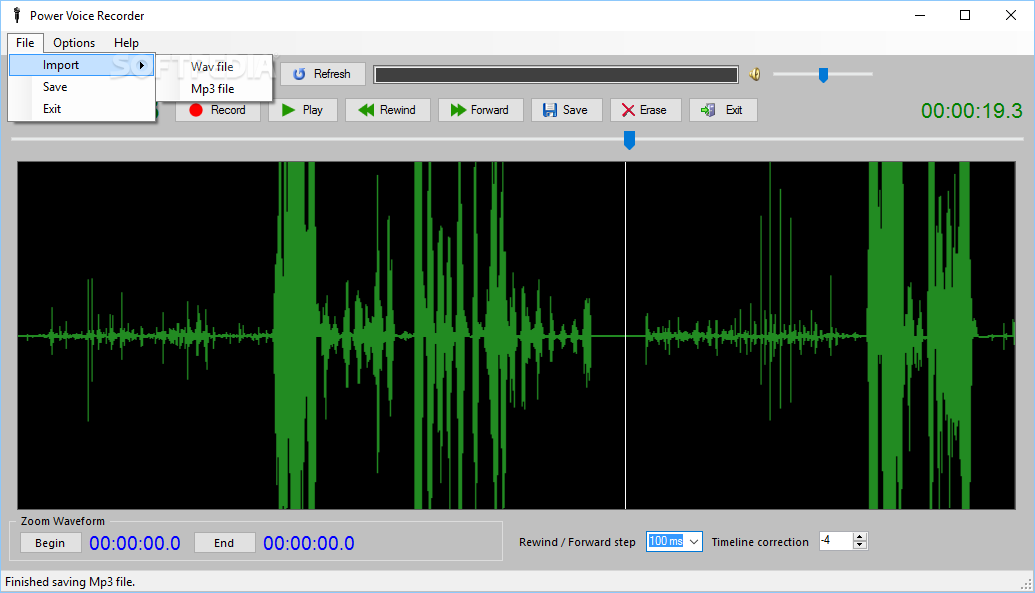Screen dimensions: 1035x593
Task: Click the speaker volume icon
Action: click(755, 75)
